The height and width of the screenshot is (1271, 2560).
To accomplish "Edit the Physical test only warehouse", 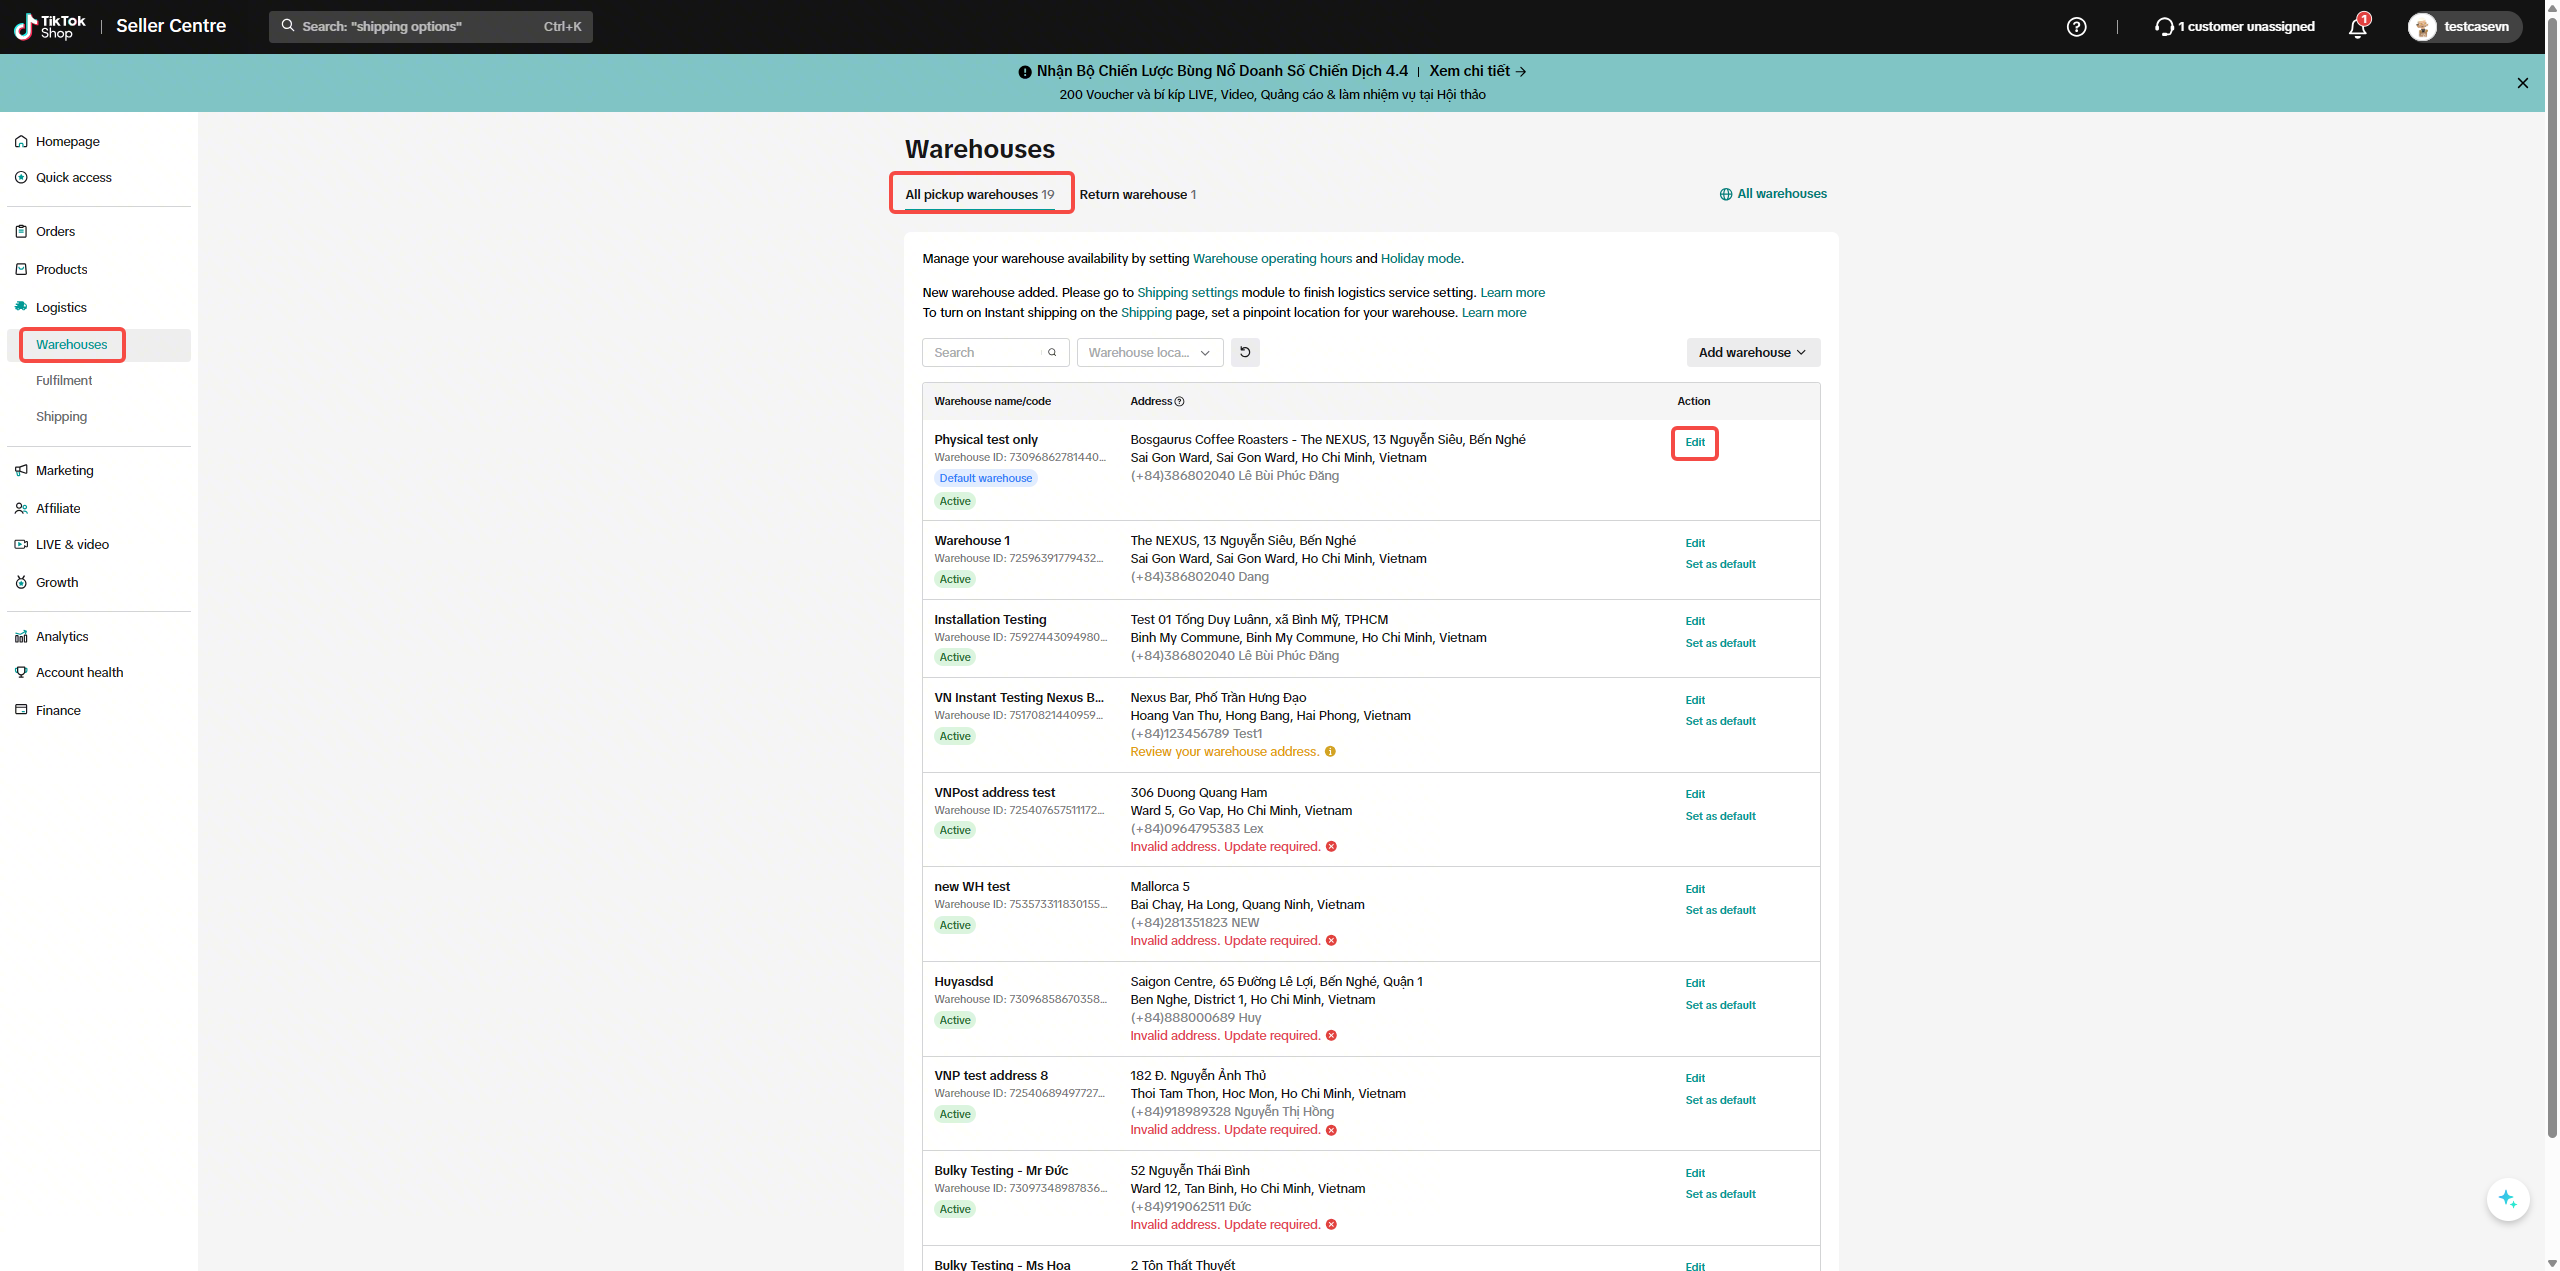I will coord(1695,442).
